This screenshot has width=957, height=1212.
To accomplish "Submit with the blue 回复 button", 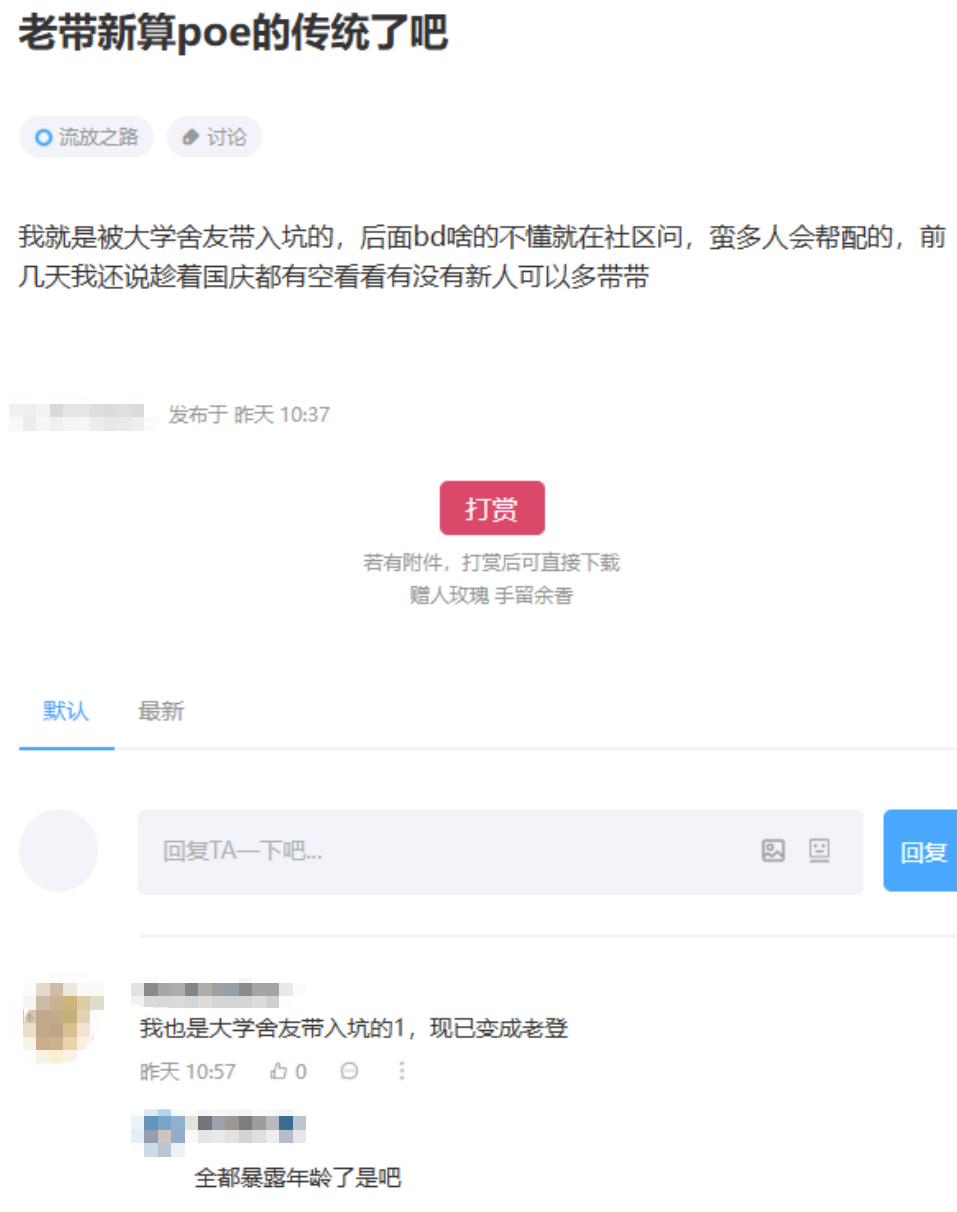I will click(x=921, y=851).
